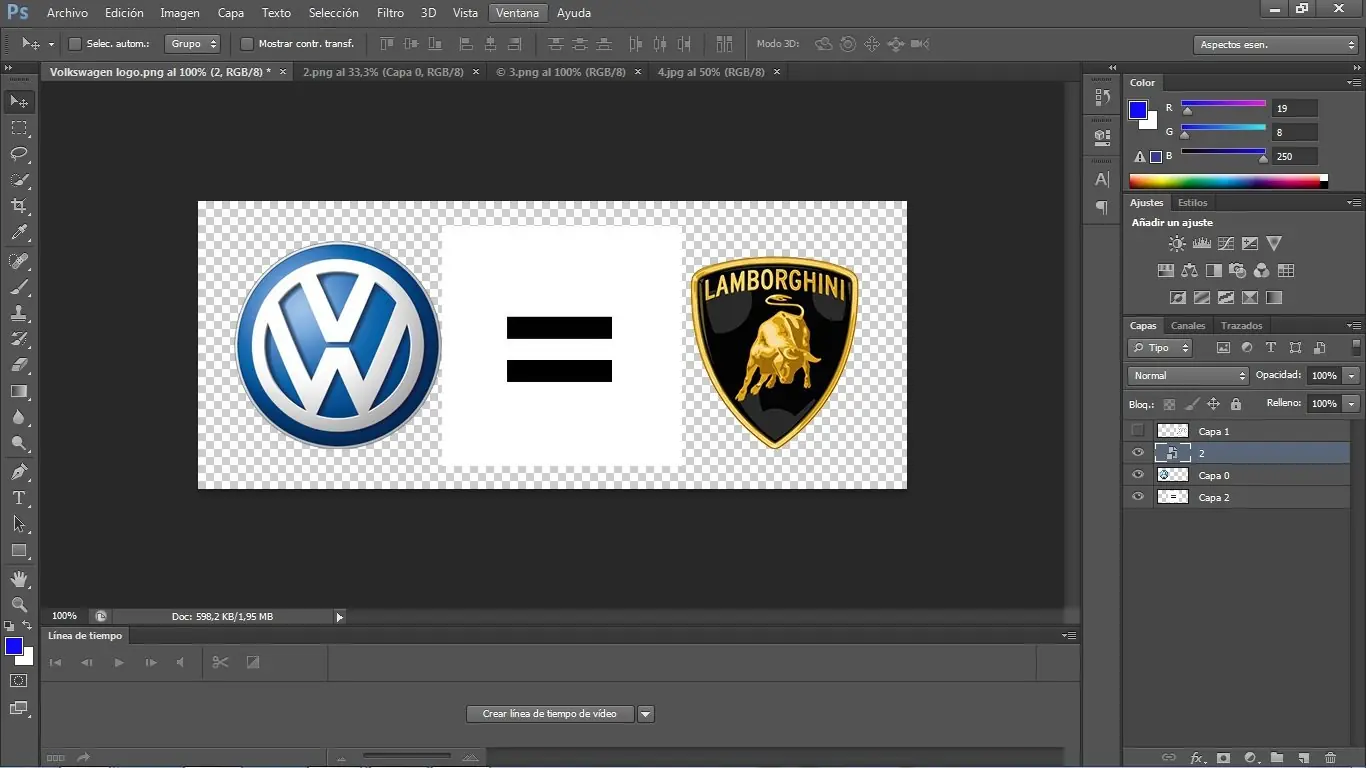Hide the selected layer named "2"

point(1137,453)
